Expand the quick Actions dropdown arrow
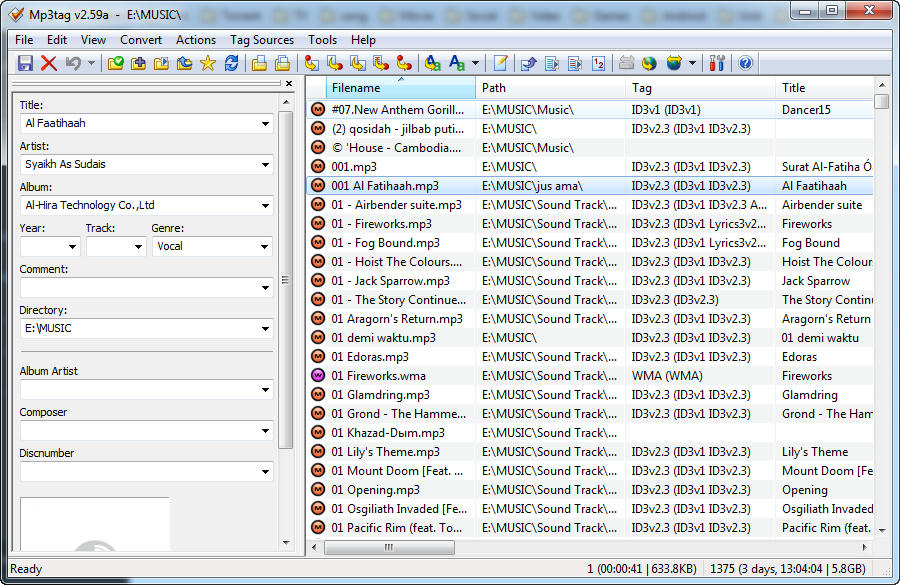Viewport: 900px width, 585px height. [x=475, y=63]
